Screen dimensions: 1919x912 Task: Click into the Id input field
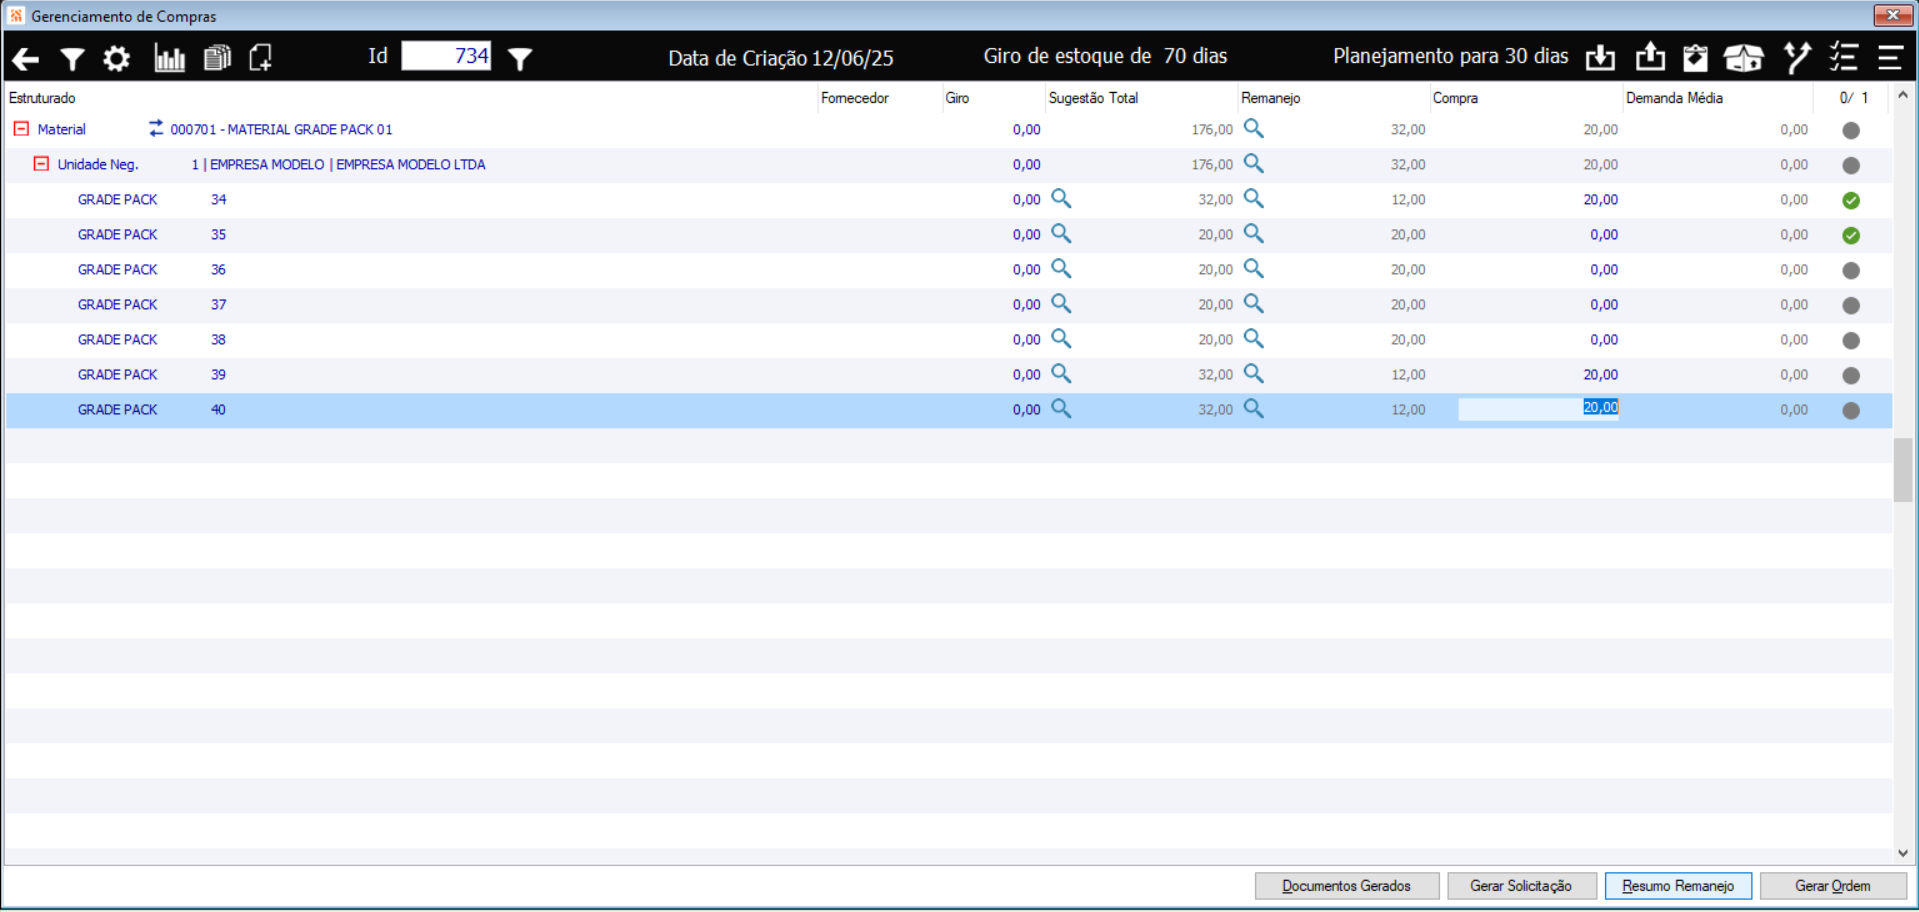point(446,56)
